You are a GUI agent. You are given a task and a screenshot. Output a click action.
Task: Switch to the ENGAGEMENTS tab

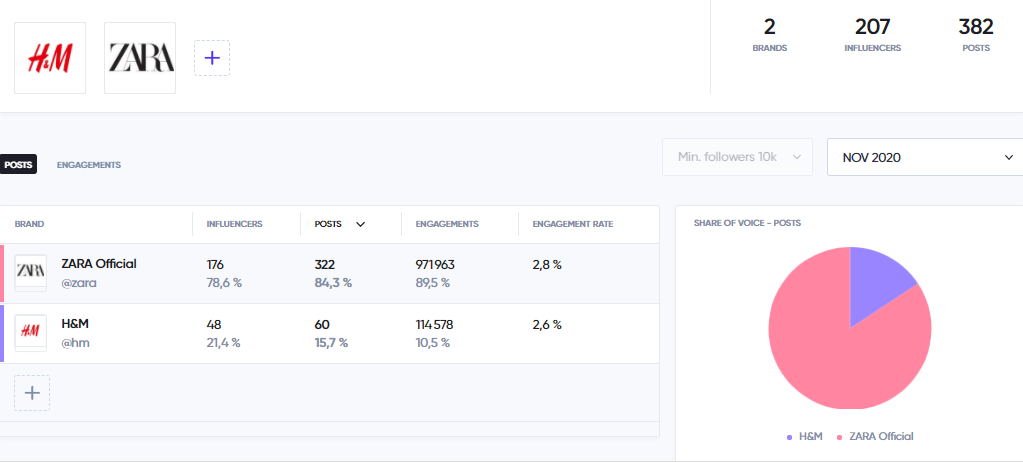coord(89,165)
